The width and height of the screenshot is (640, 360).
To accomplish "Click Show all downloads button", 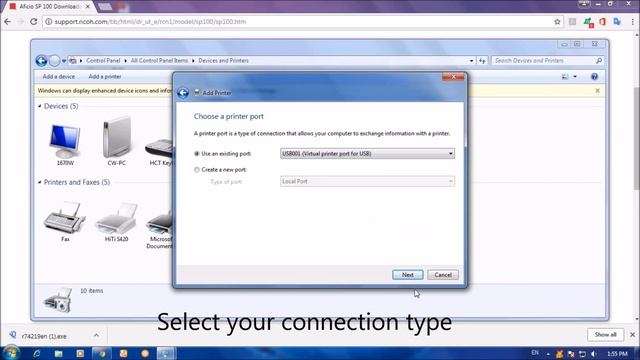I will point(605,335).
